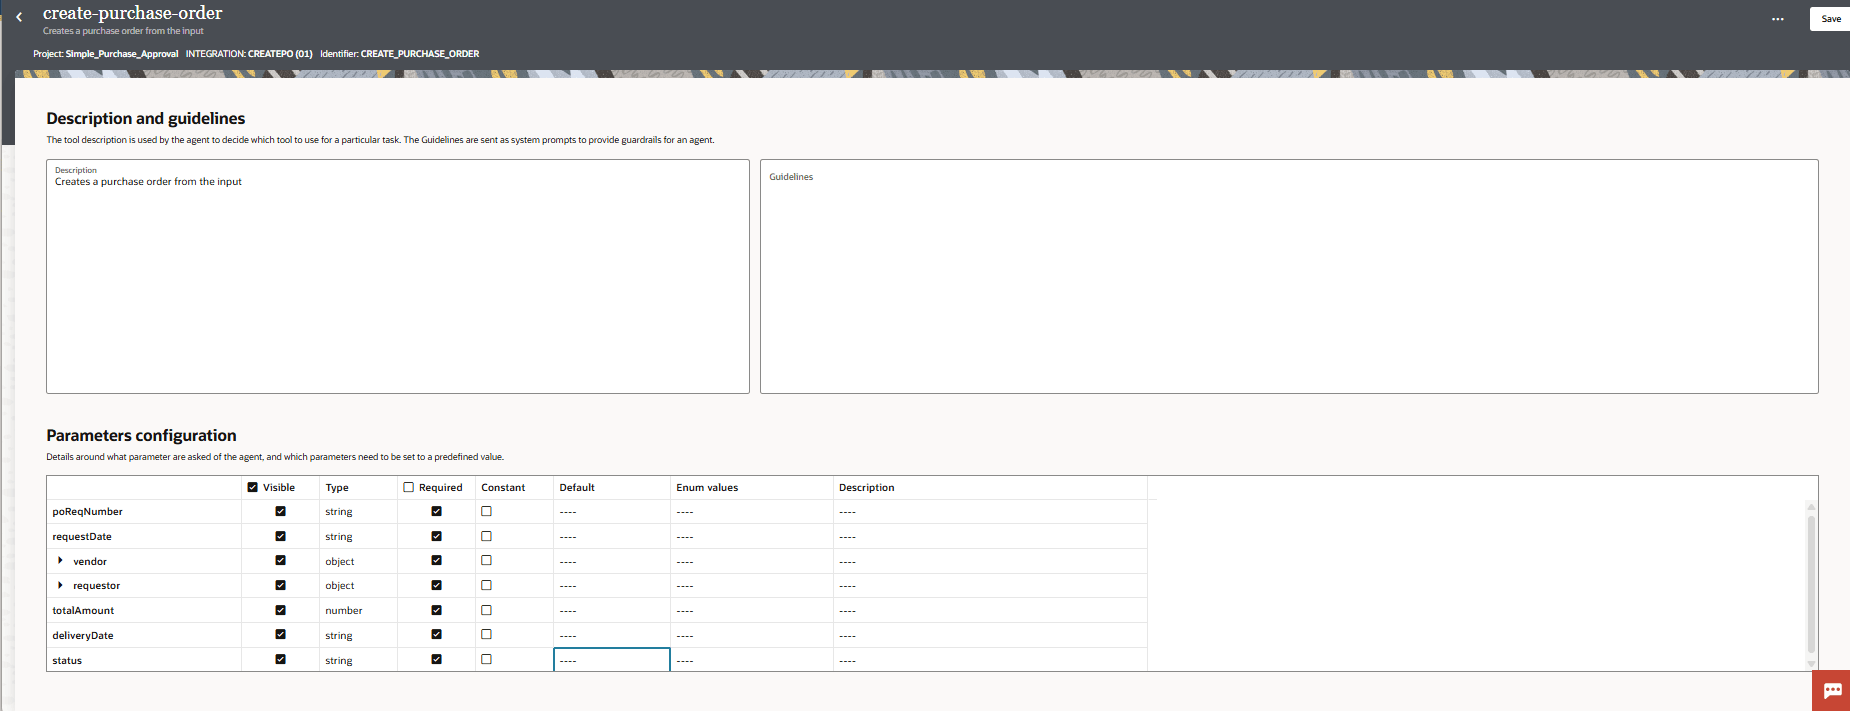Select the deliveryDate parameter name
1850x711 pixels.
point(83,636)
